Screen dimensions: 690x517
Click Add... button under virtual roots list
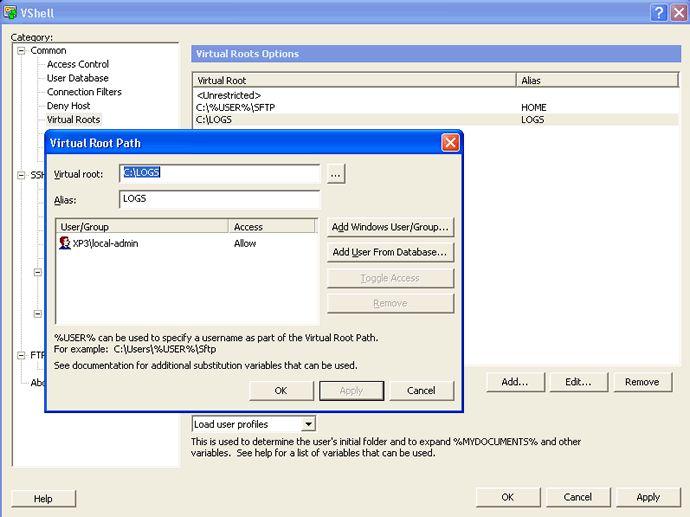(x=515, y=382)
